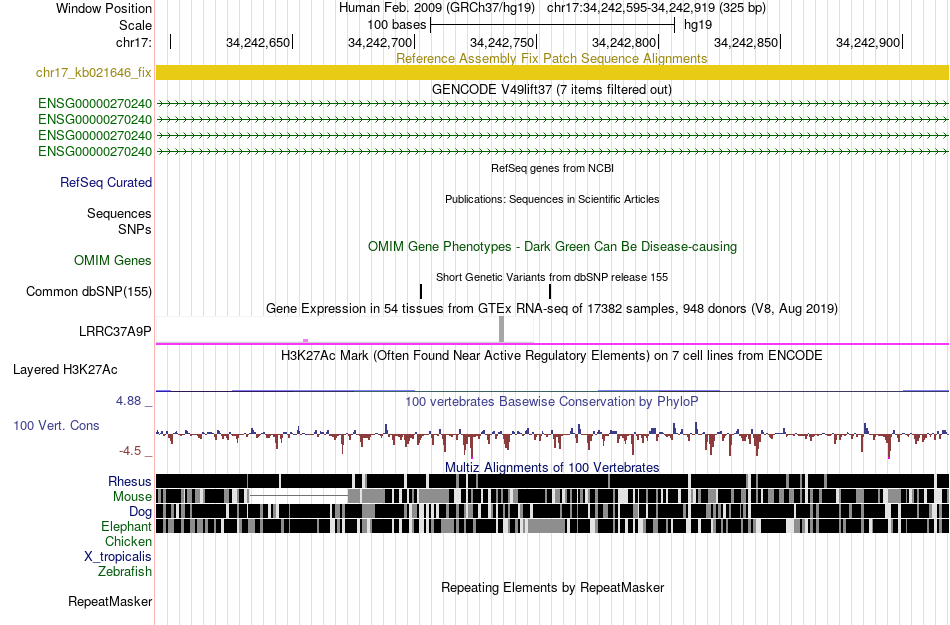950x625 pixels.
Task: Open Reference Assembly Fix Patch Sequence Alignments title
Action: click(551, 58)
